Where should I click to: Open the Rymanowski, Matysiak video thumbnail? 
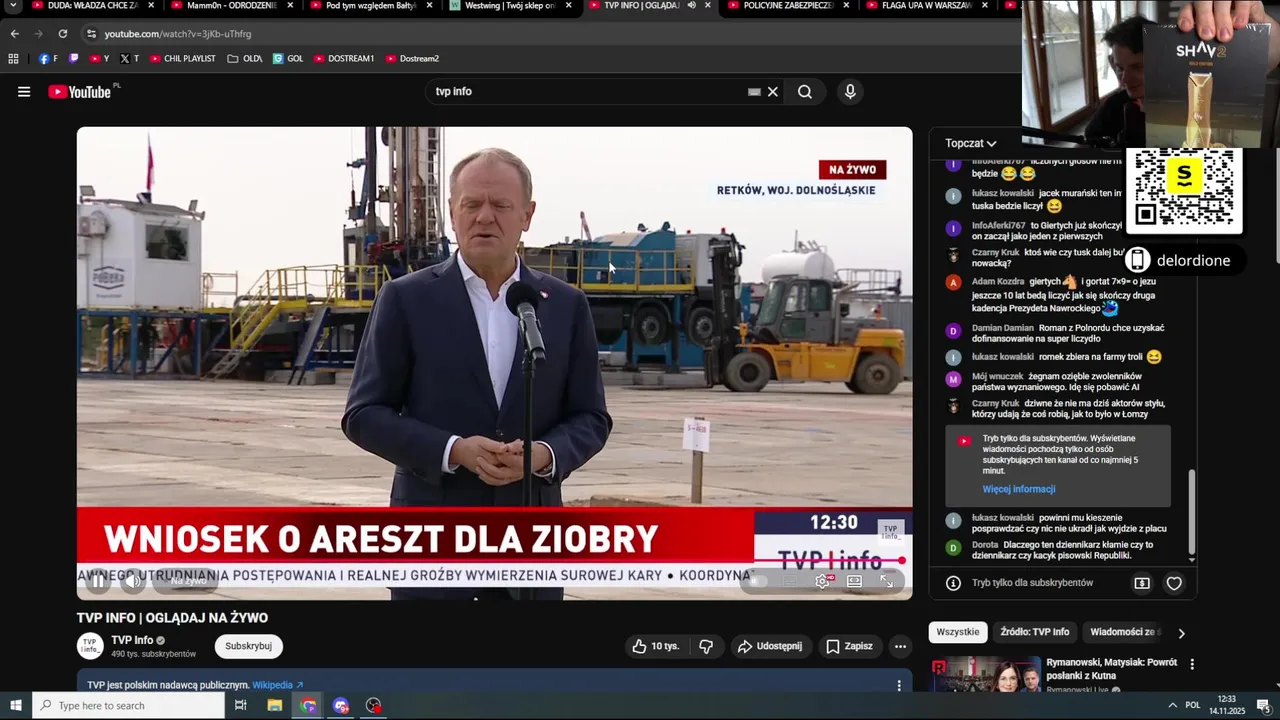click(986, 675)
